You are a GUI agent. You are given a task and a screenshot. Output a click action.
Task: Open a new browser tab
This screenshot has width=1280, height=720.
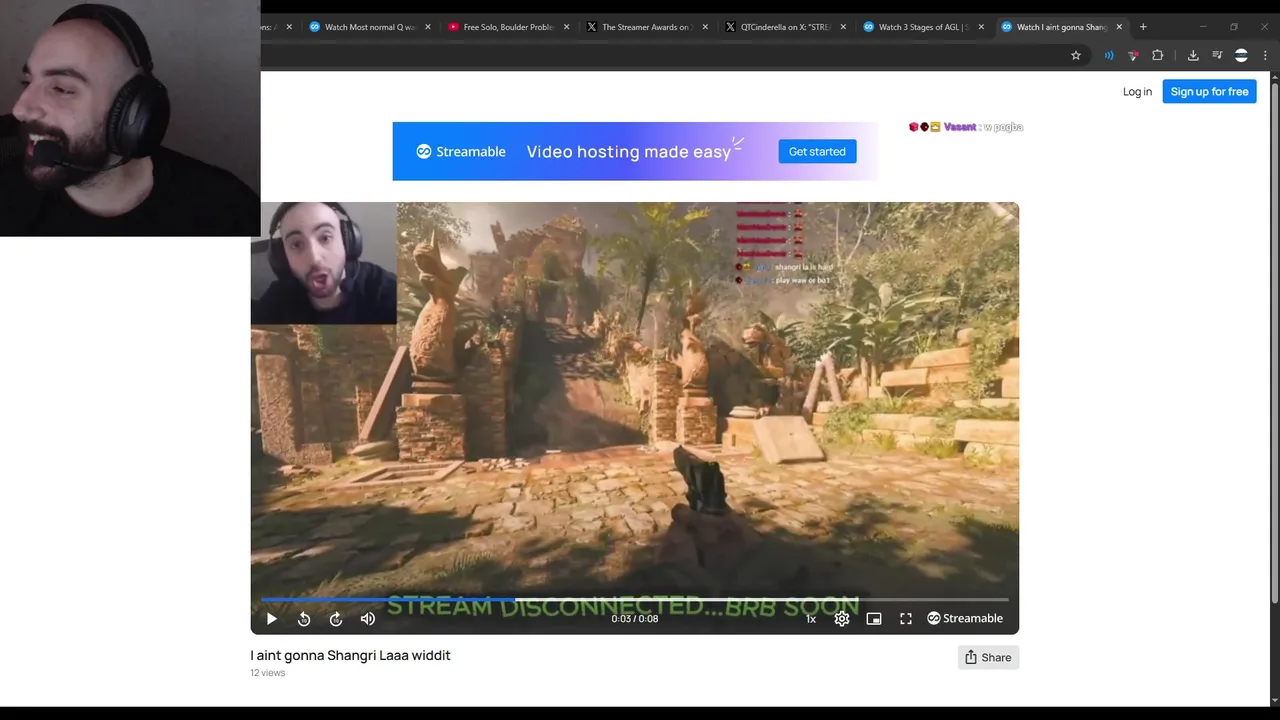click(x=1143, y=27)
